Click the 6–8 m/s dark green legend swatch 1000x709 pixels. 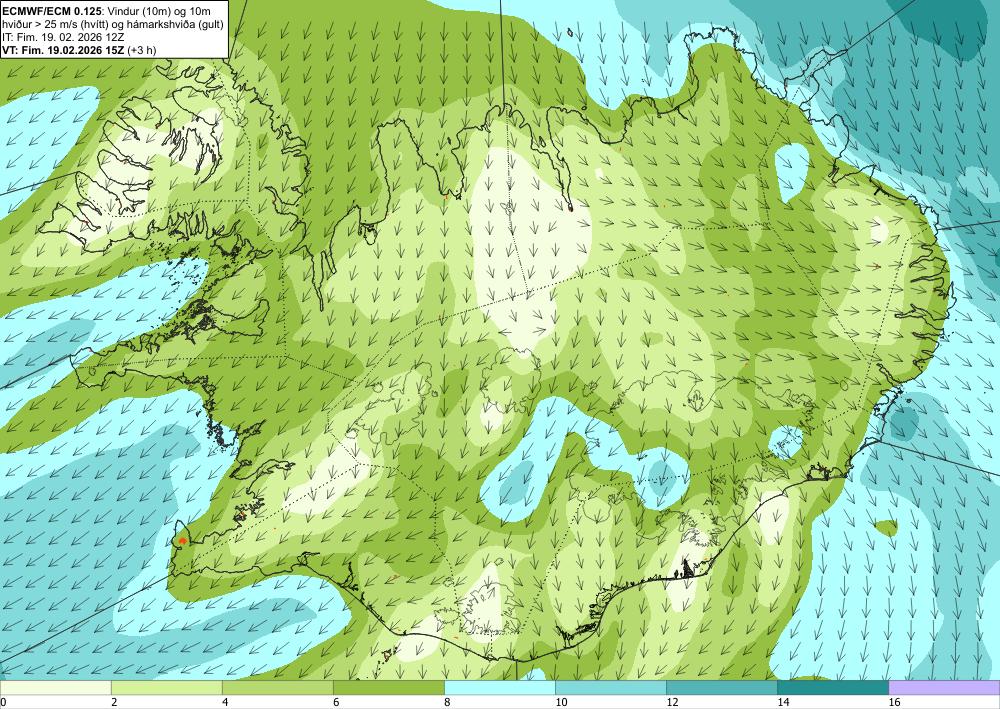(388, 687)
